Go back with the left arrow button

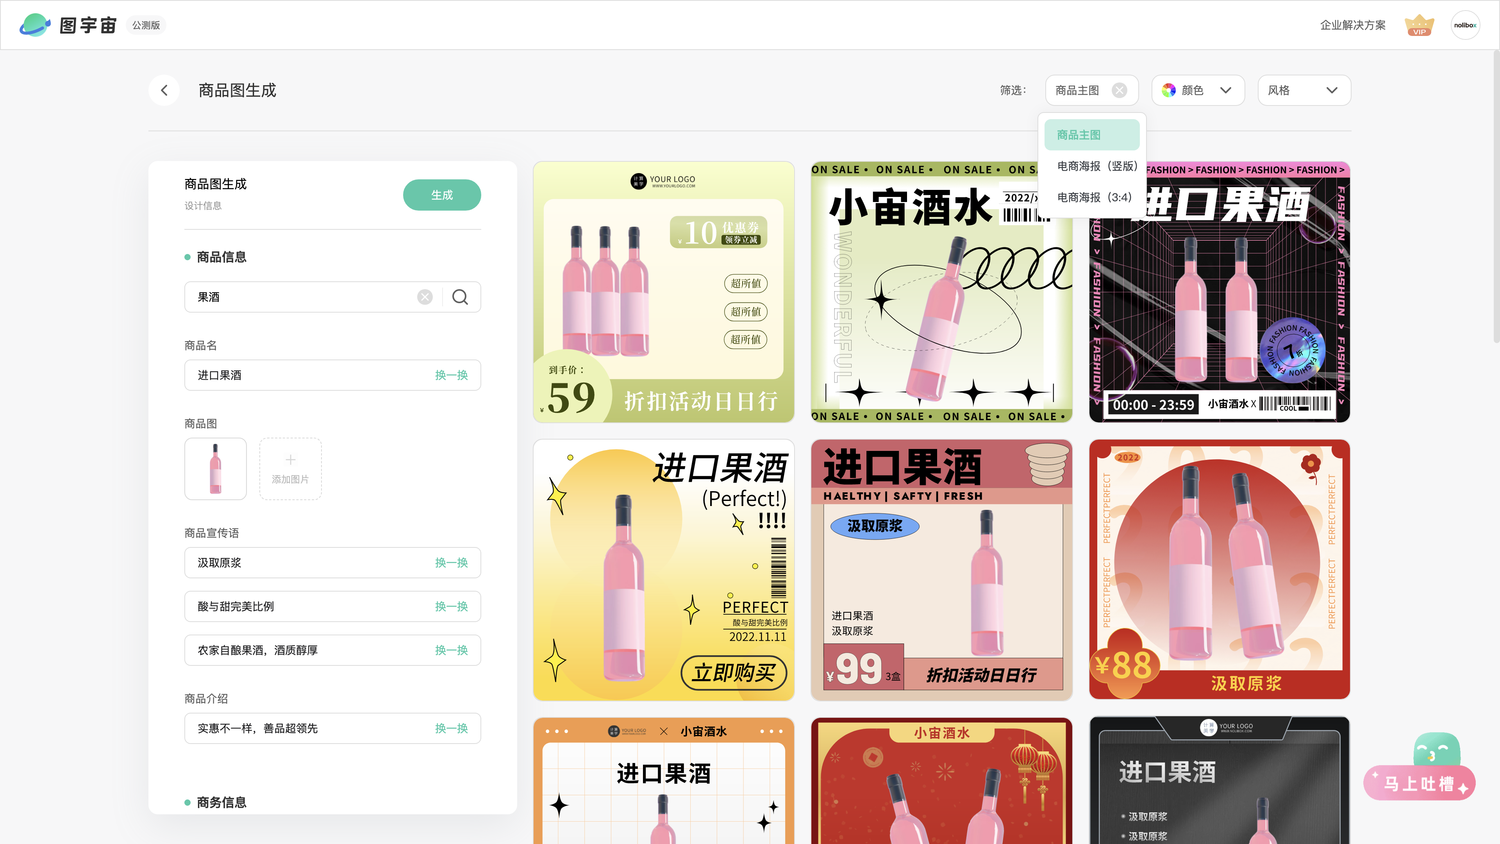[x=164, y=90]
